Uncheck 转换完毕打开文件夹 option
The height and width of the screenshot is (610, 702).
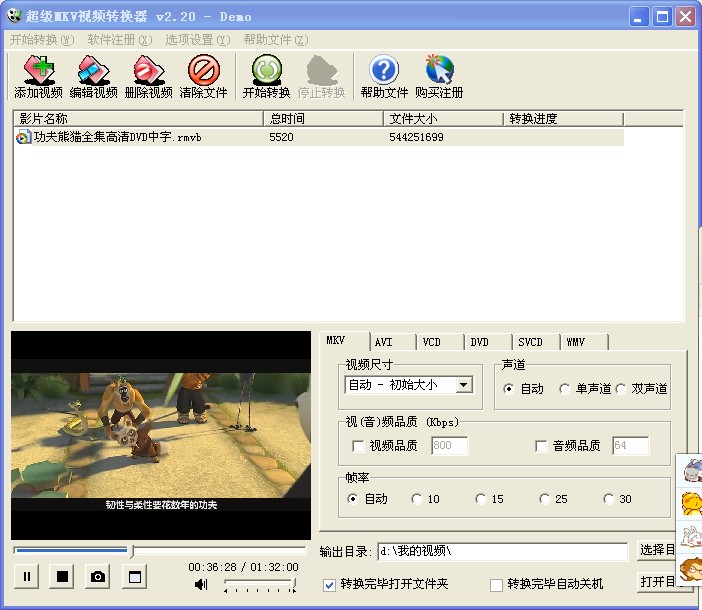[x=329, y=585]
